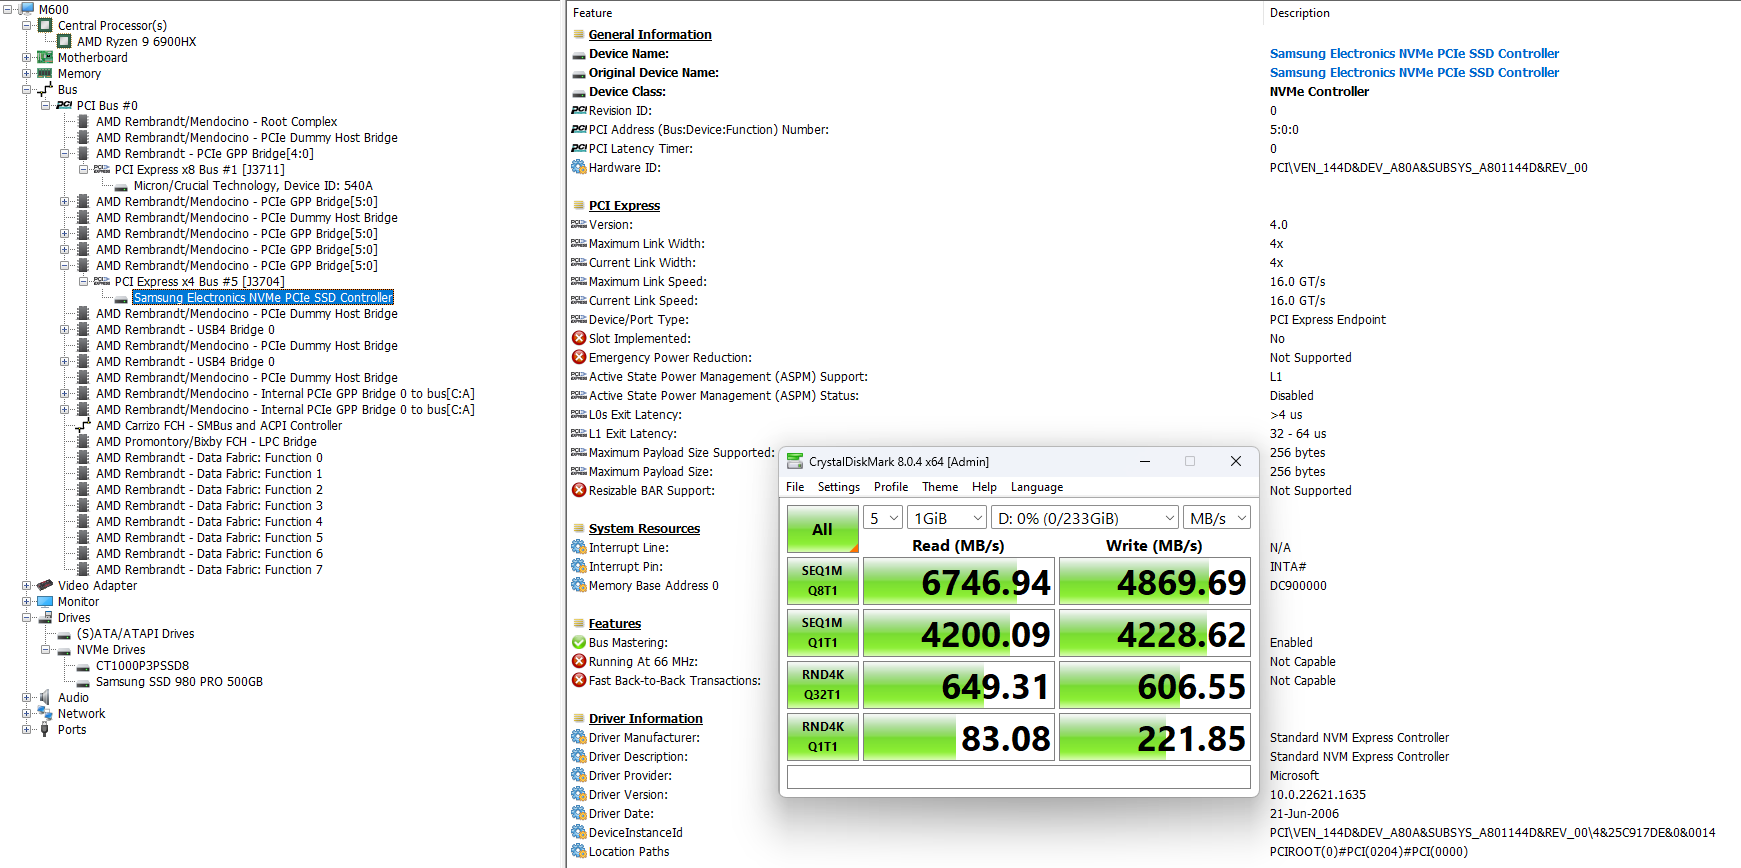The image size is (1741, 868).
Task: Click the icon beside Driver Manufacturer
Action: [x=579, y=737]
